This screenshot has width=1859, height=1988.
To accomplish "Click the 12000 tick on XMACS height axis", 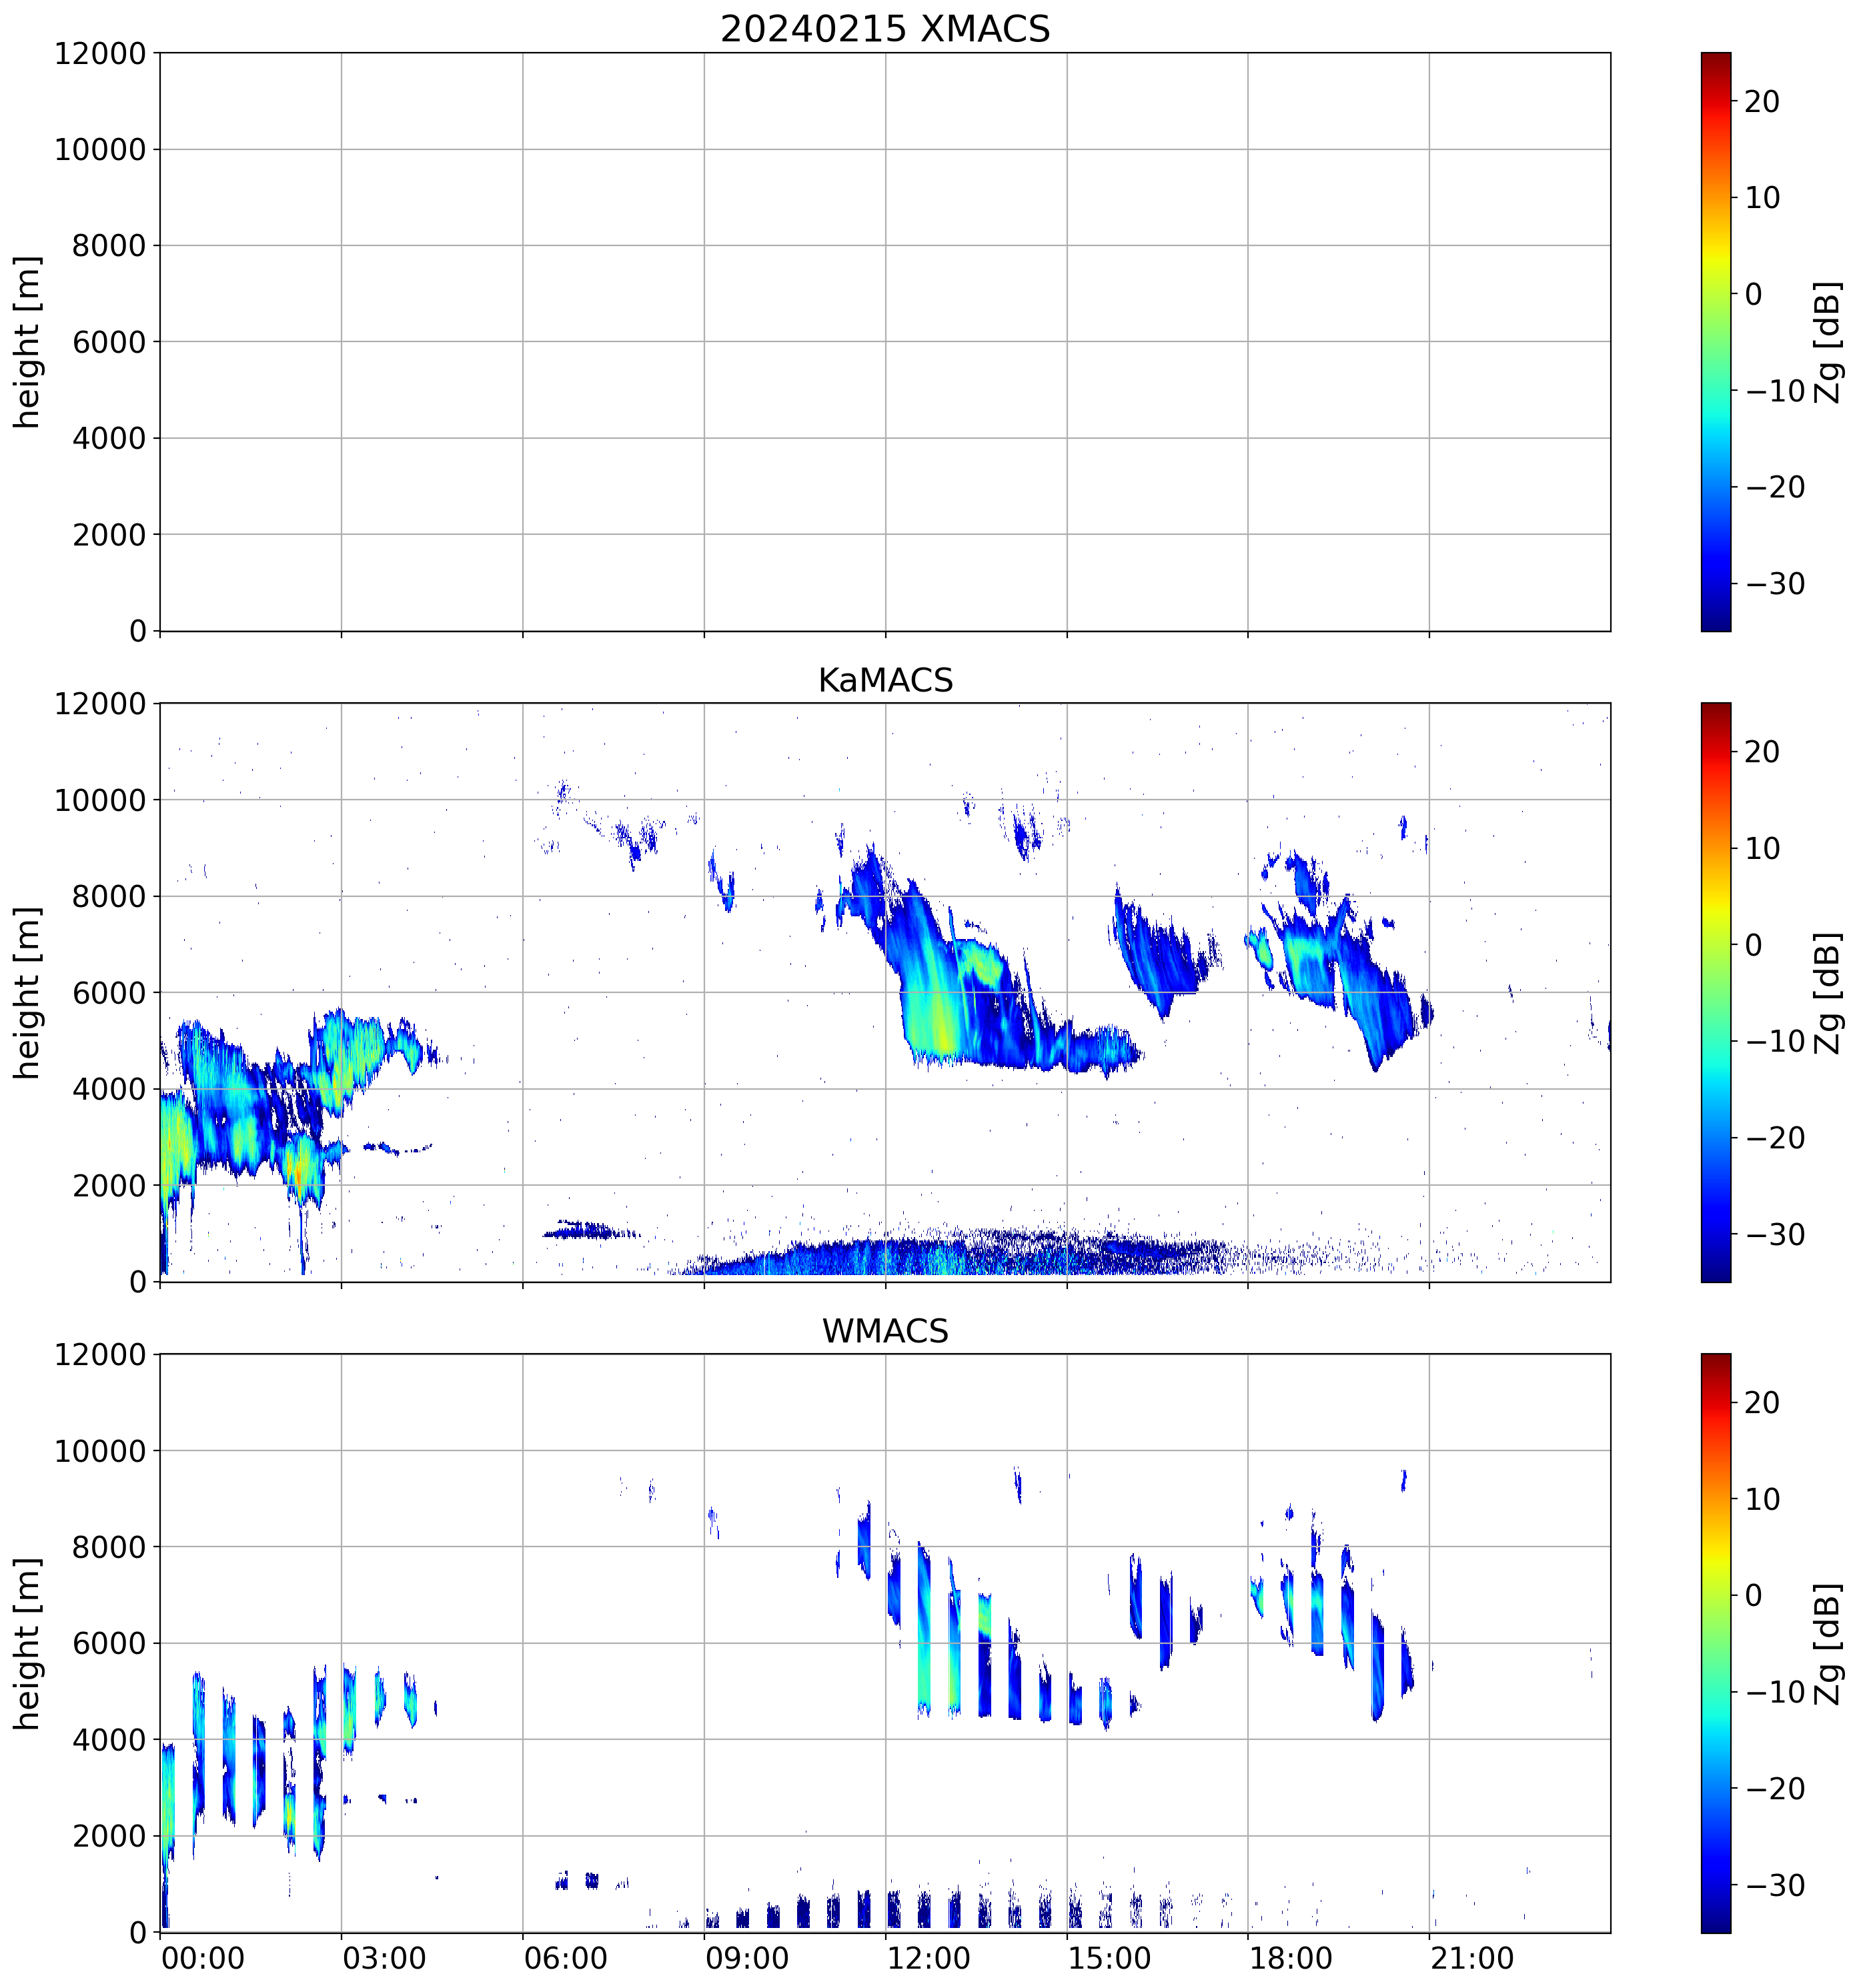I will point(100,54).
